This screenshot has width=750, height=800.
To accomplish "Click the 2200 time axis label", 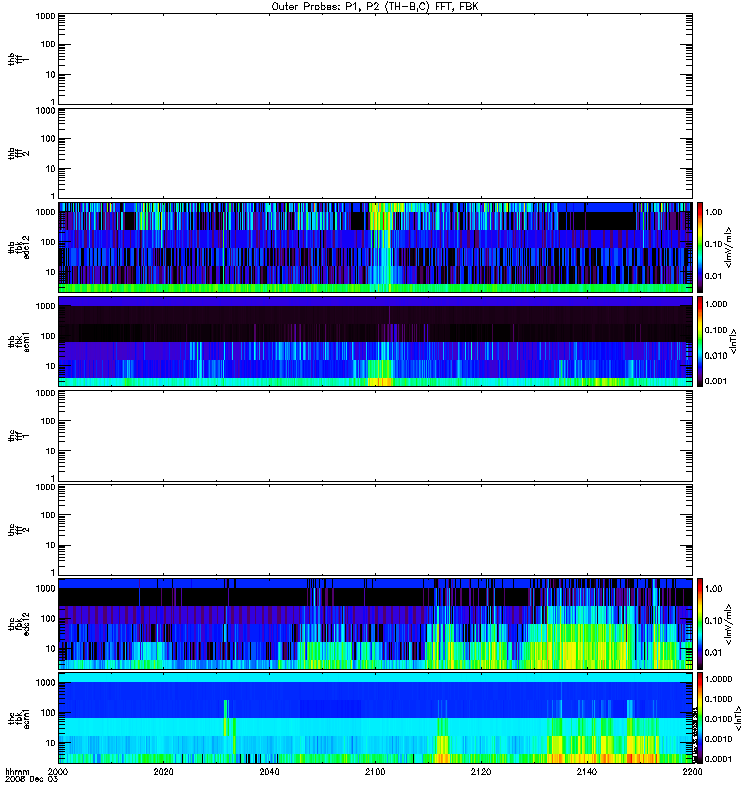I will tap(692, 772).
